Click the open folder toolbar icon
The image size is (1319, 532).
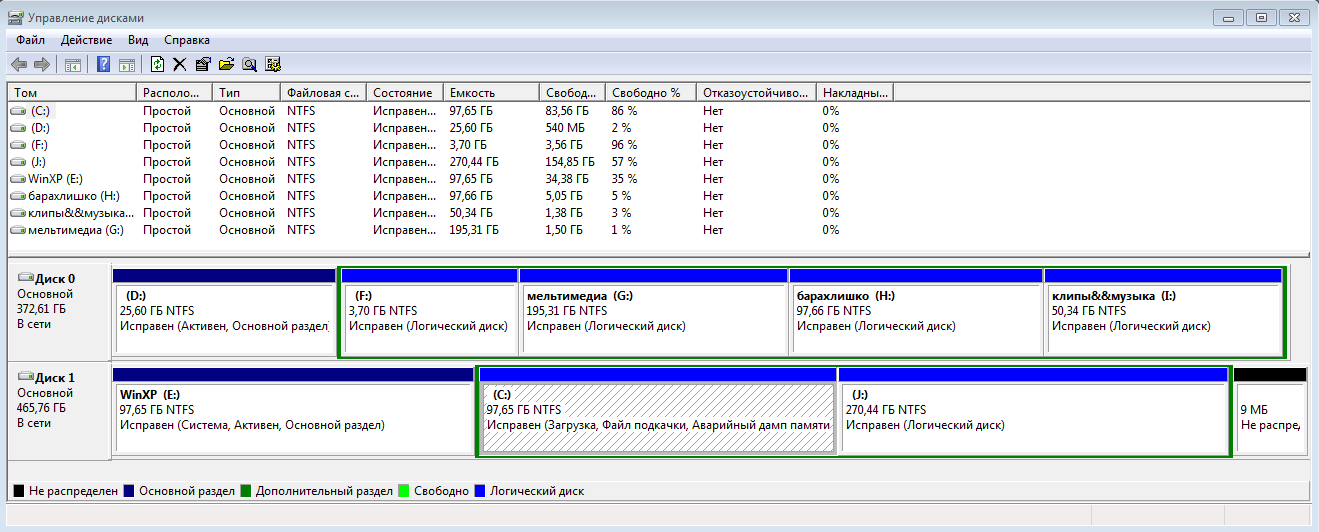point(226,64)
